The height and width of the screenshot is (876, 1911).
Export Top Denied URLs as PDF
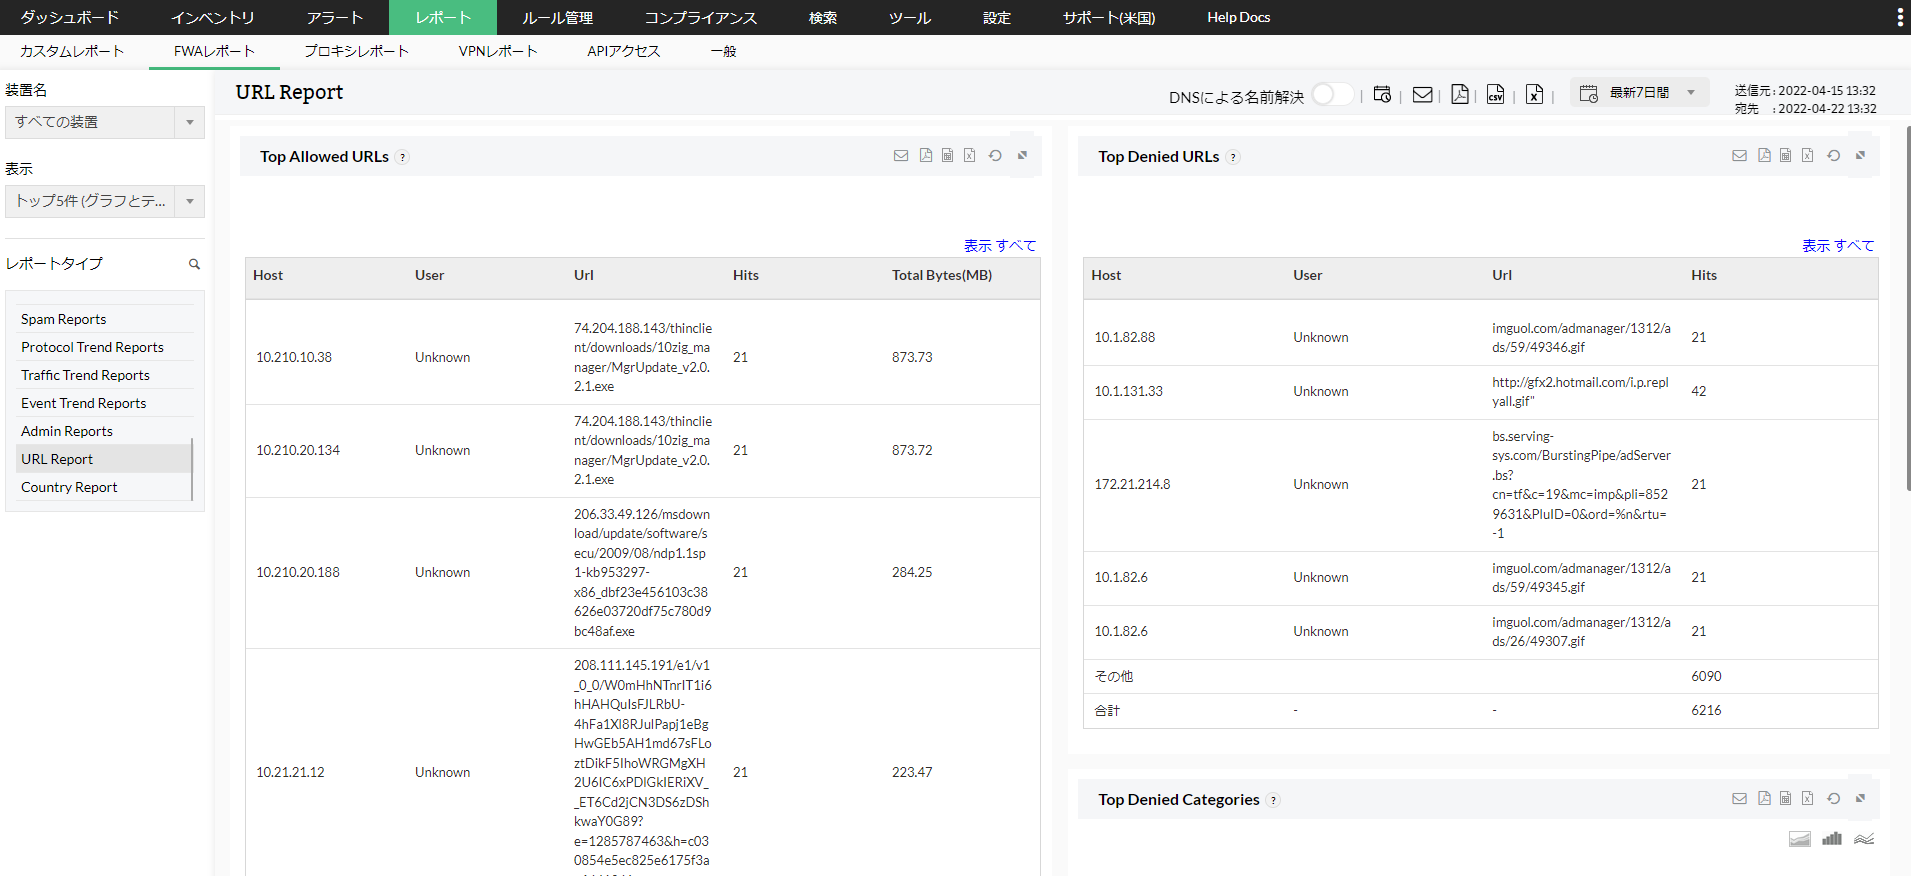[1764, 156]
